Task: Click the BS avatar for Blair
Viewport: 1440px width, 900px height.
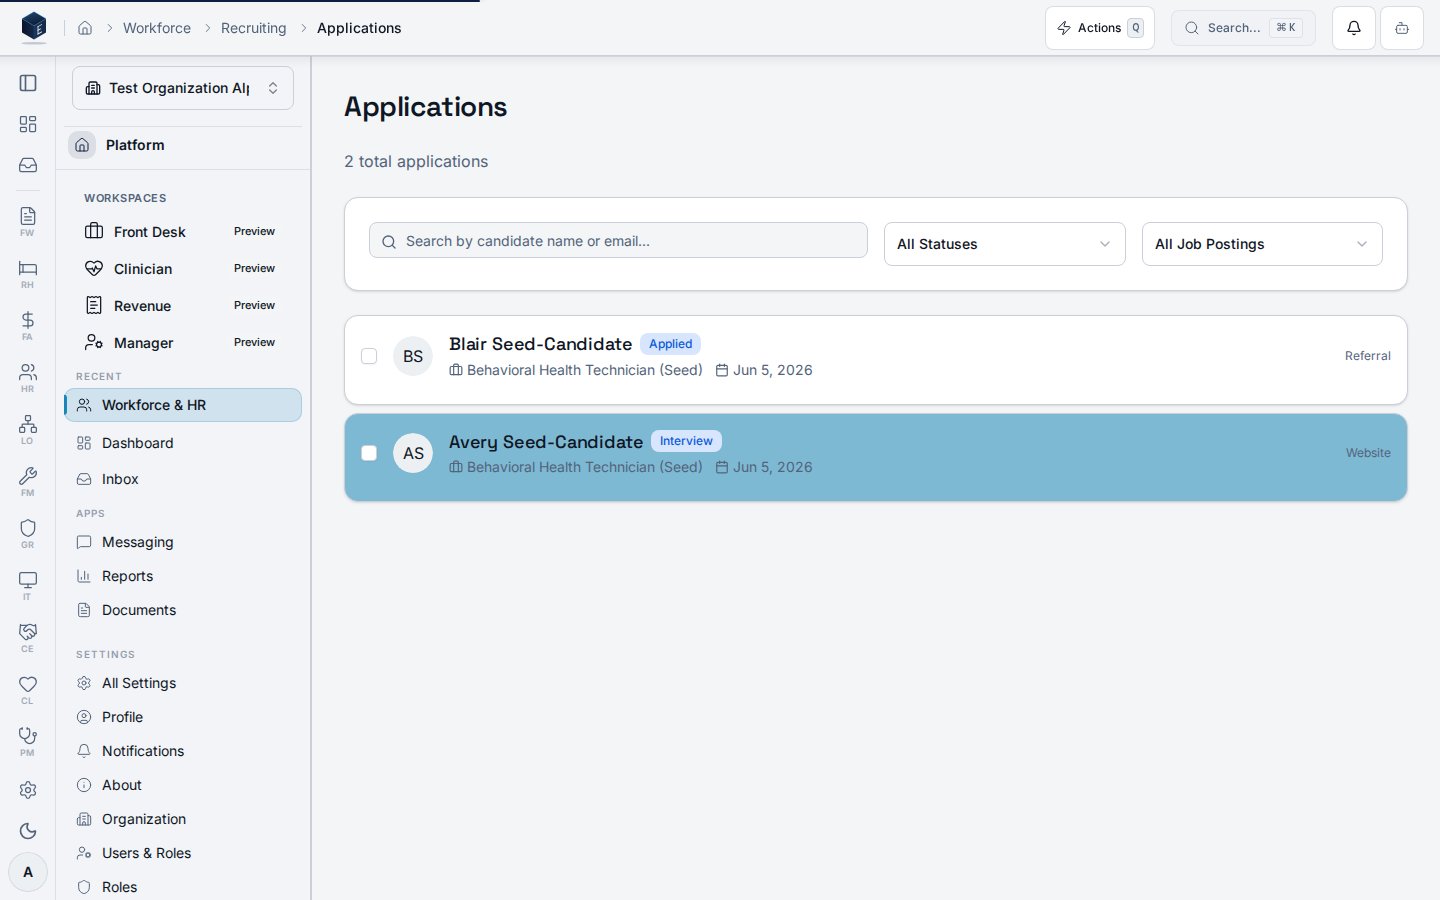Action: 413,356
